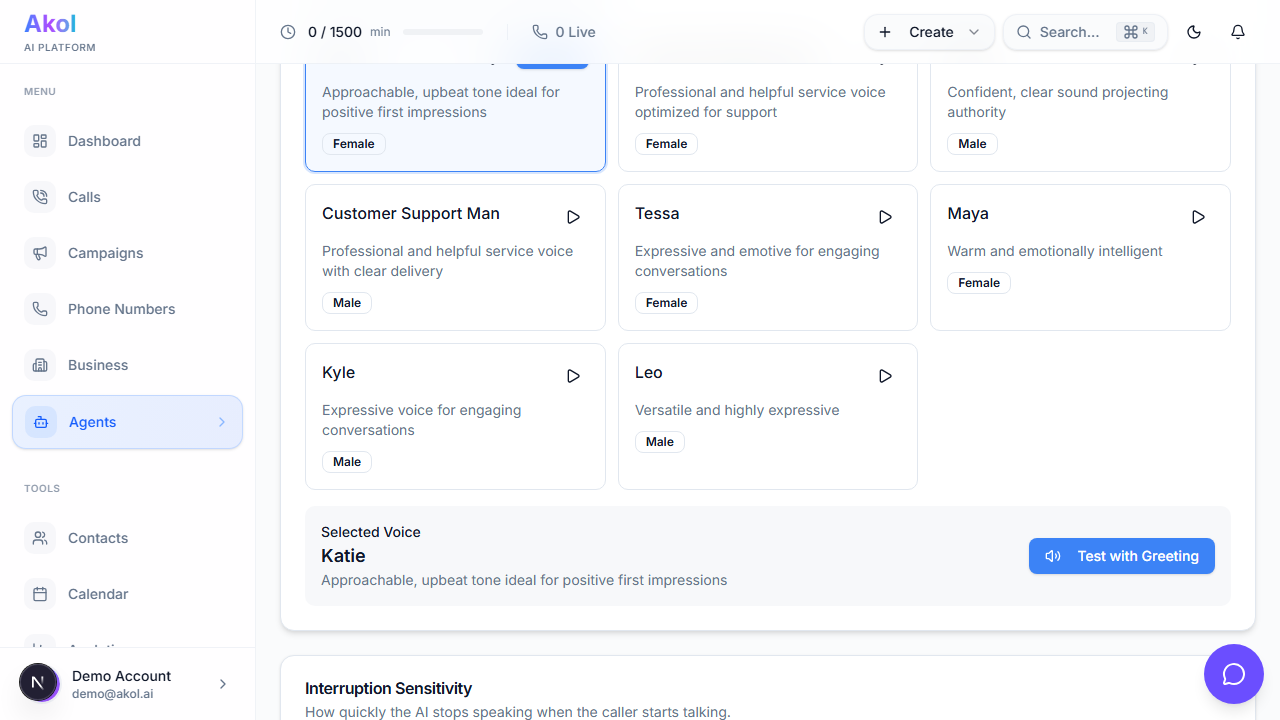Expand the Agents submenu chevron
The height and width of the screenshot is (720, 1280).
pos(222,422)
